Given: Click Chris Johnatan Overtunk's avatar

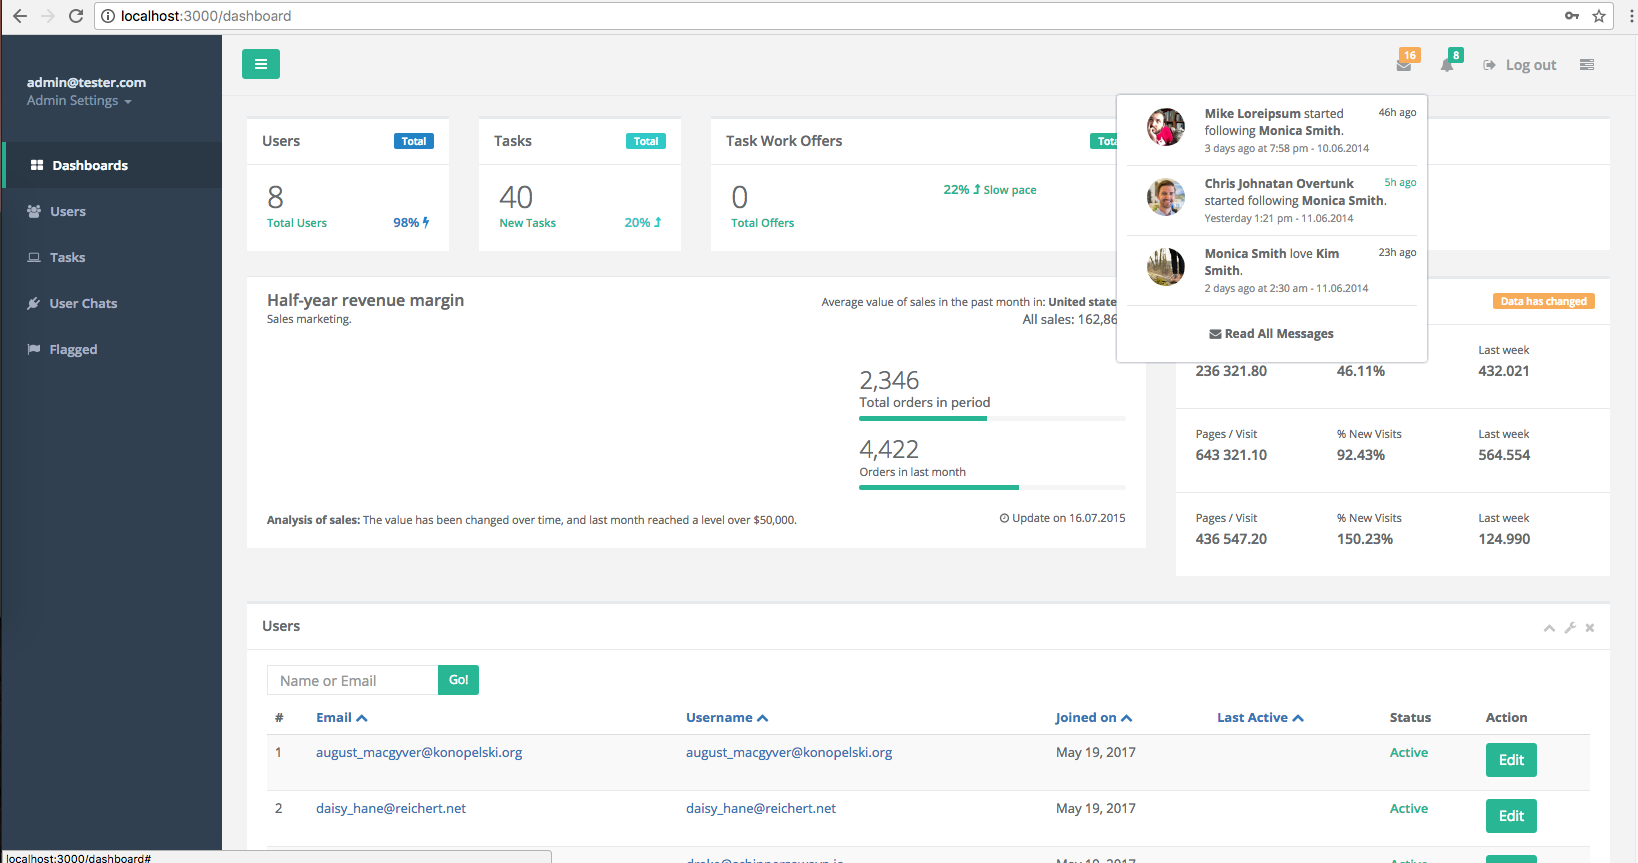Looking at the screenshot, I should (x=1166, y=197).
